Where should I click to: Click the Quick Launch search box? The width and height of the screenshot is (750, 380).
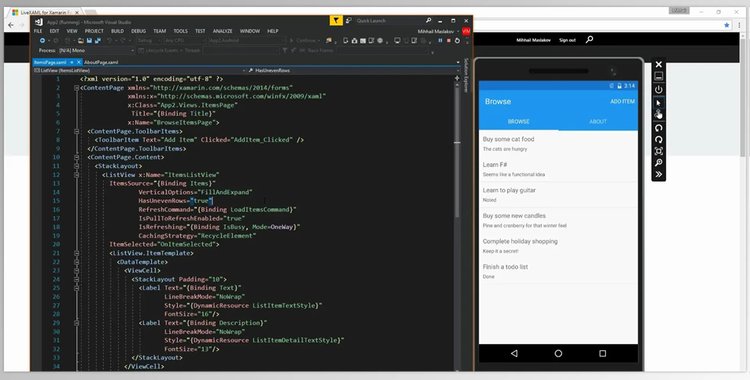393,21
